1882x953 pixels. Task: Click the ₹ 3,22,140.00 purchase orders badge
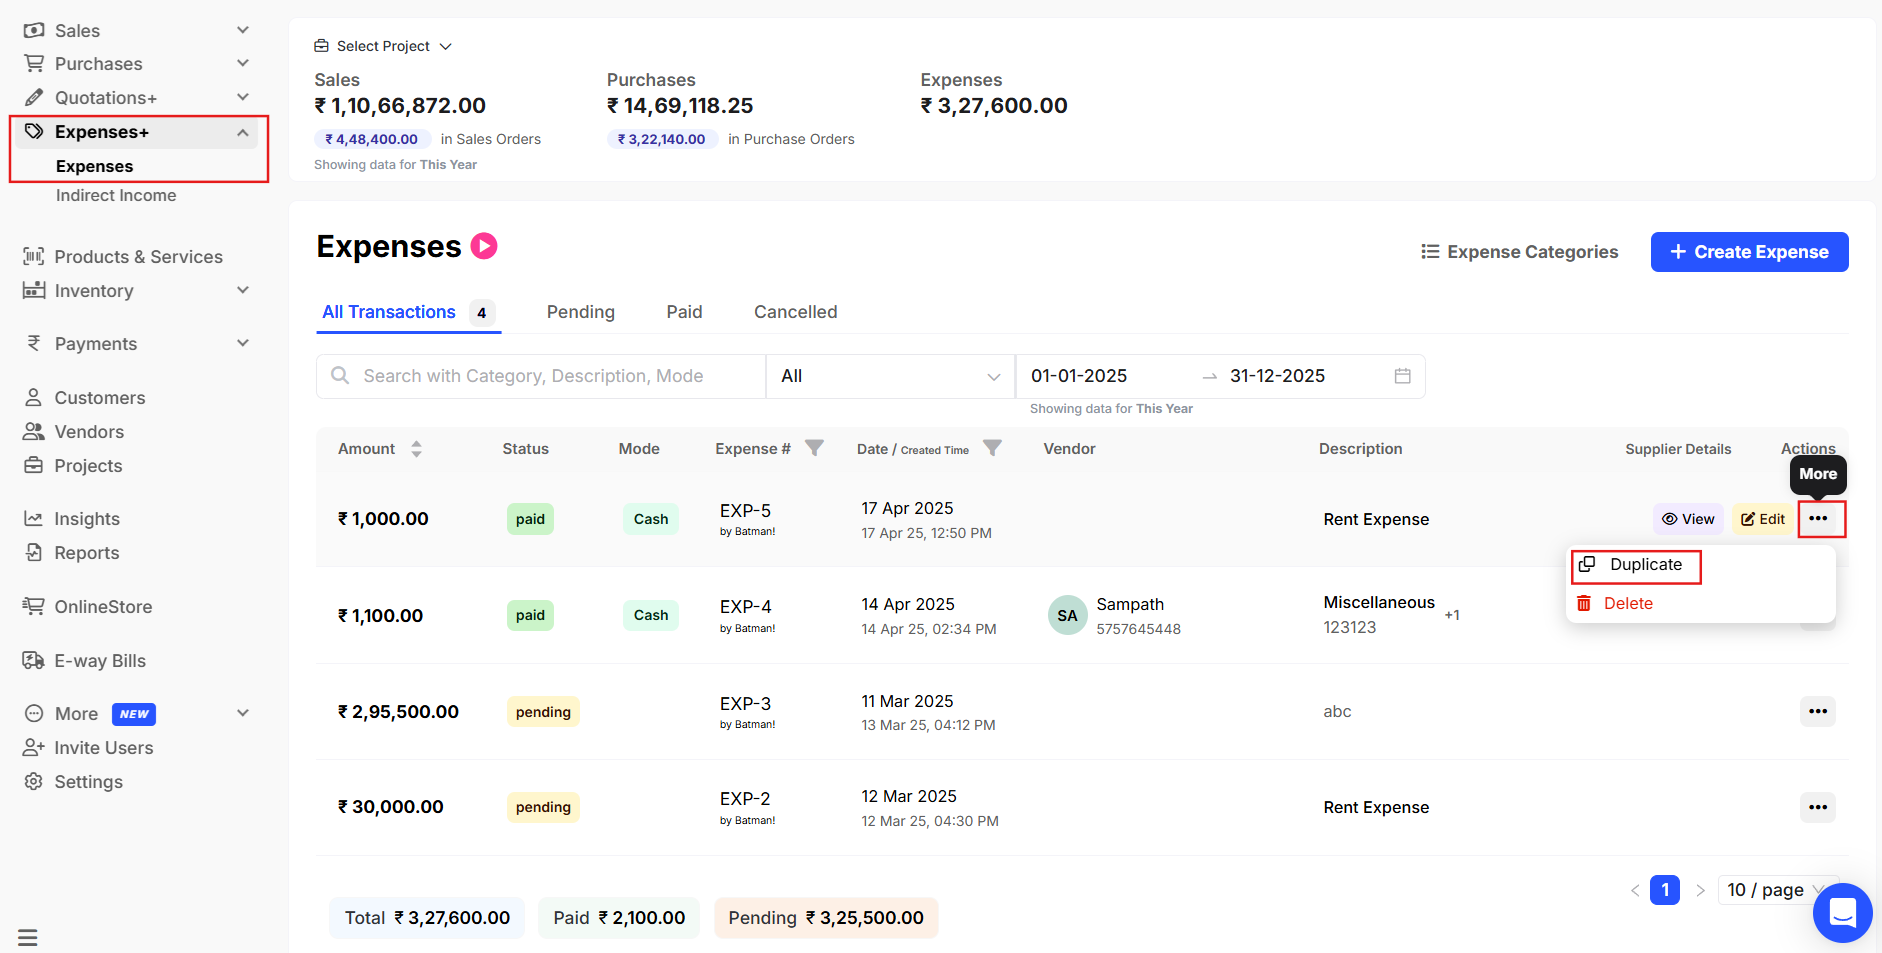tap(662, 139)
